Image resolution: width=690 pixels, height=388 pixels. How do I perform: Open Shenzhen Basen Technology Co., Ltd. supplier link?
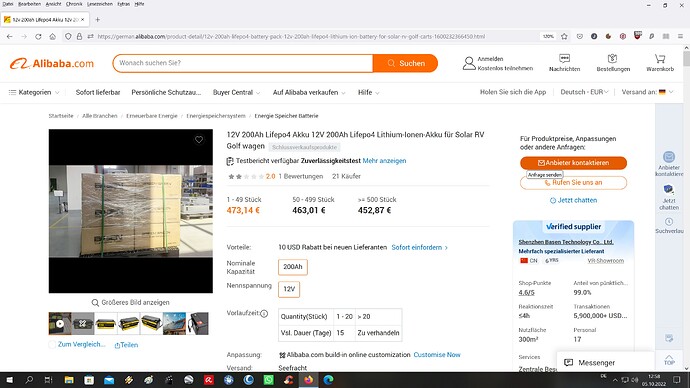click(566, 242)
